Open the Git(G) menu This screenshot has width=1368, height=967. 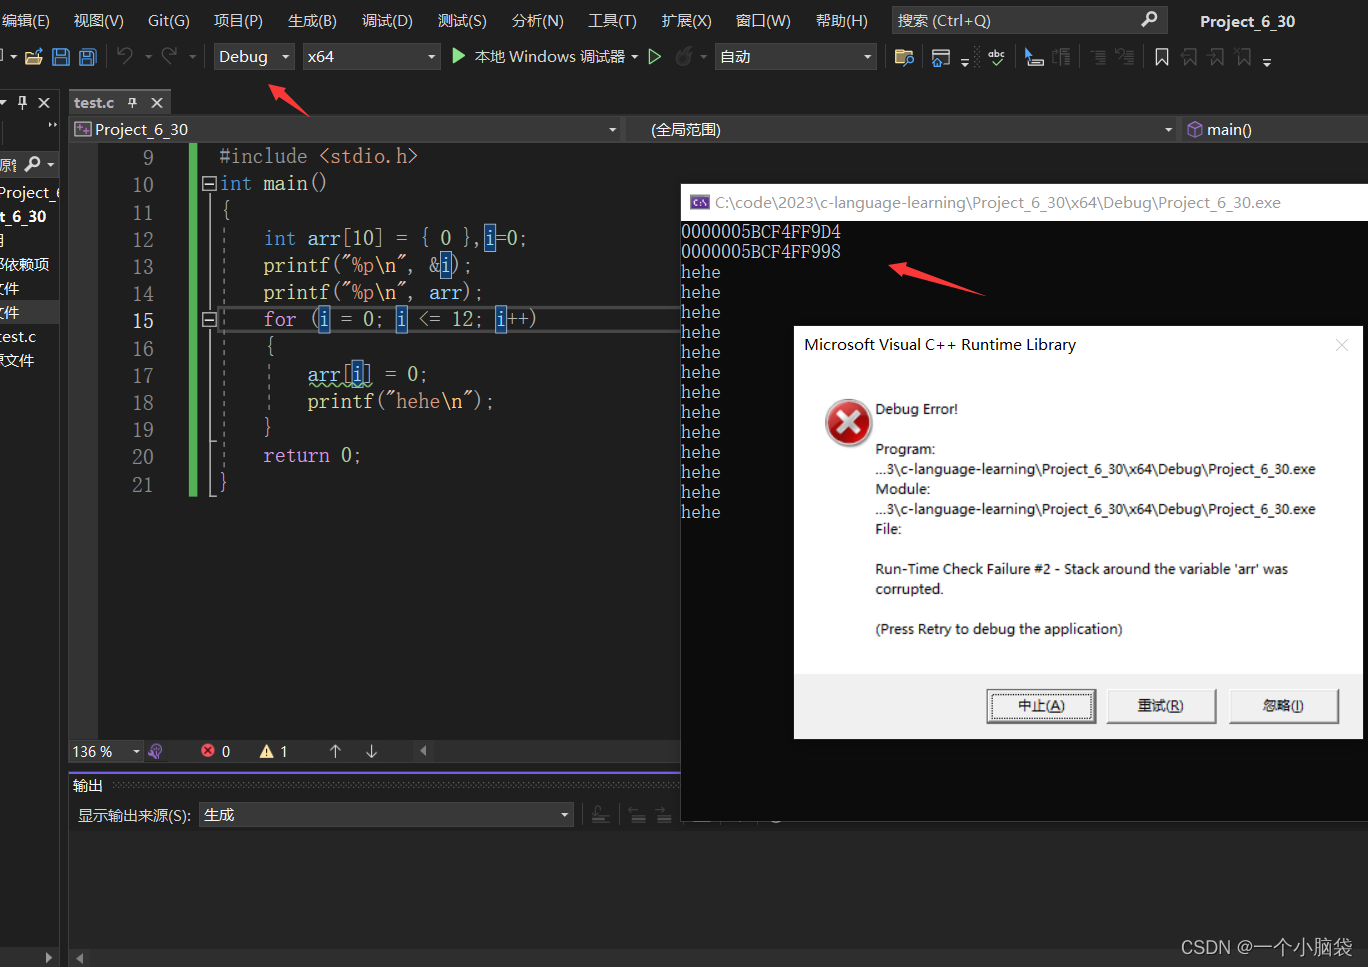click(x=169, y=20)
